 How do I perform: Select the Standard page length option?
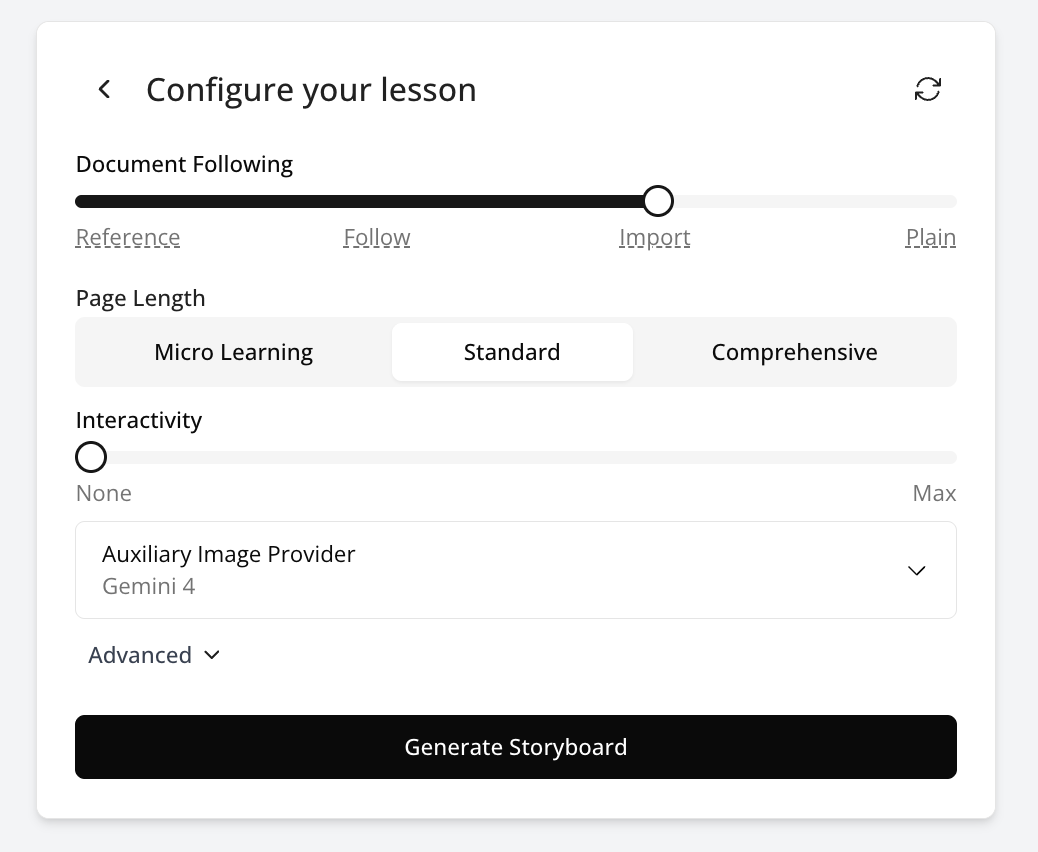coord(512,352)
